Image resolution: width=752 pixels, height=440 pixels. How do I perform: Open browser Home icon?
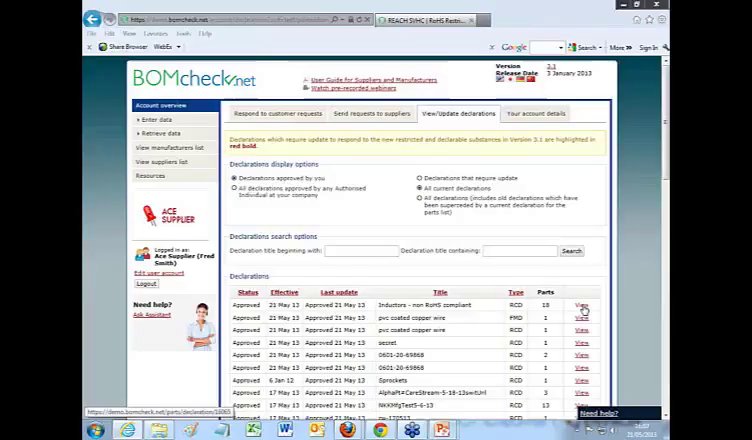tap(637, 20)
